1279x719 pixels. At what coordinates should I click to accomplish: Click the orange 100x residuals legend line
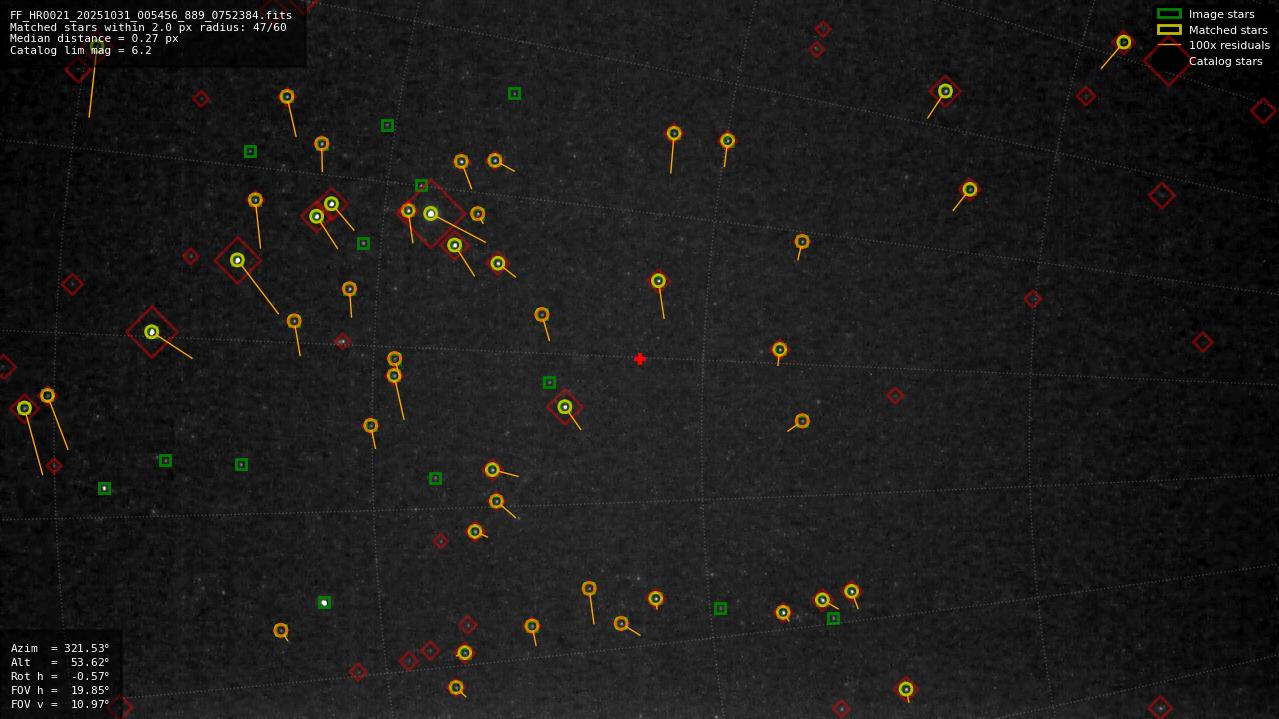pyautogui.click(x=1169, y=45)
